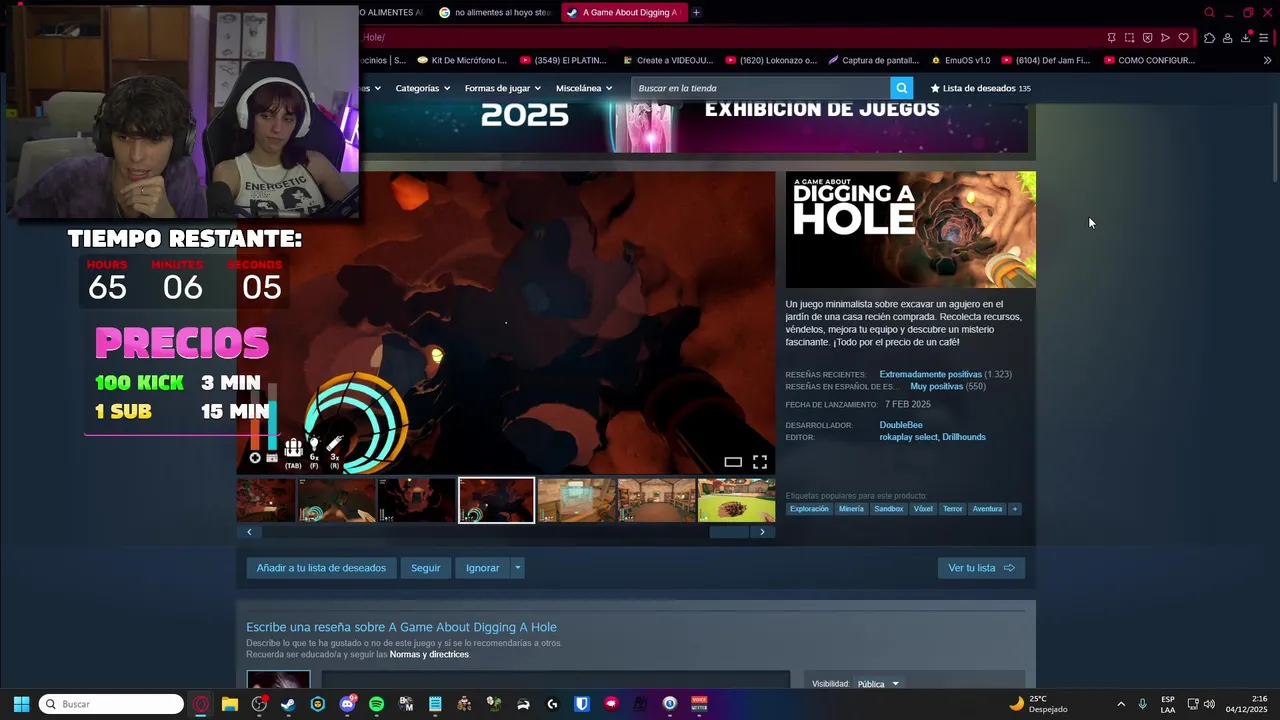1280x720 pixels.
Task: Bookmark page with the heart icon
Action: tap(1183, 38)
